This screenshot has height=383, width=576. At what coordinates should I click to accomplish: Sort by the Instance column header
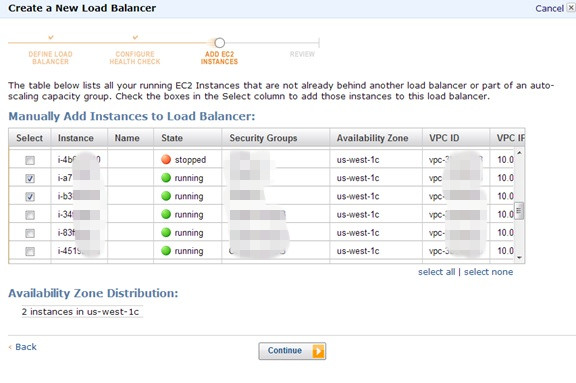pos(79,138)
